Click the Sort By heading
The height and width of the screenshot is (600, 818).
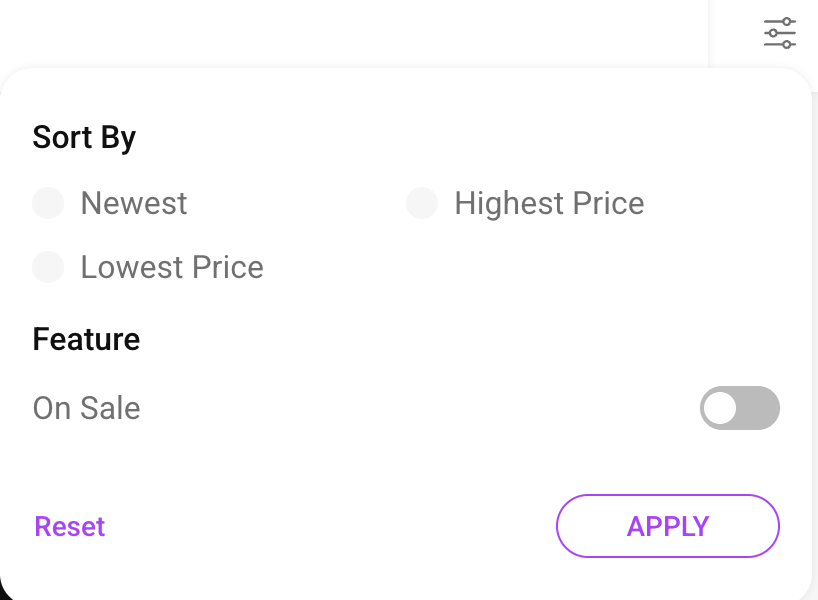click(x=84, y=137)
